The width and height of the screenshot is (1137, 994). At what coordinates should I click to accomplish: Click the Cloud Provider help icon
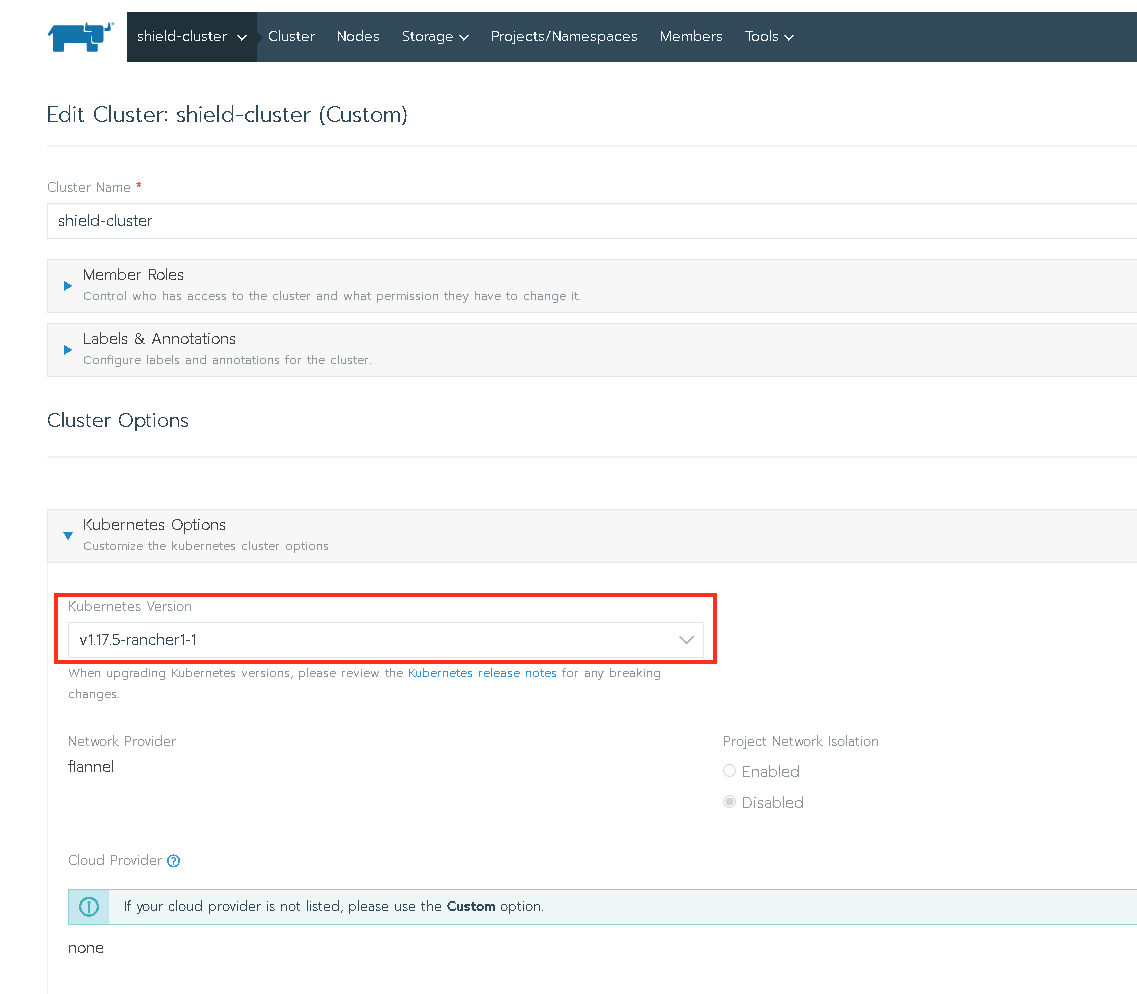(x=173, y=861)
